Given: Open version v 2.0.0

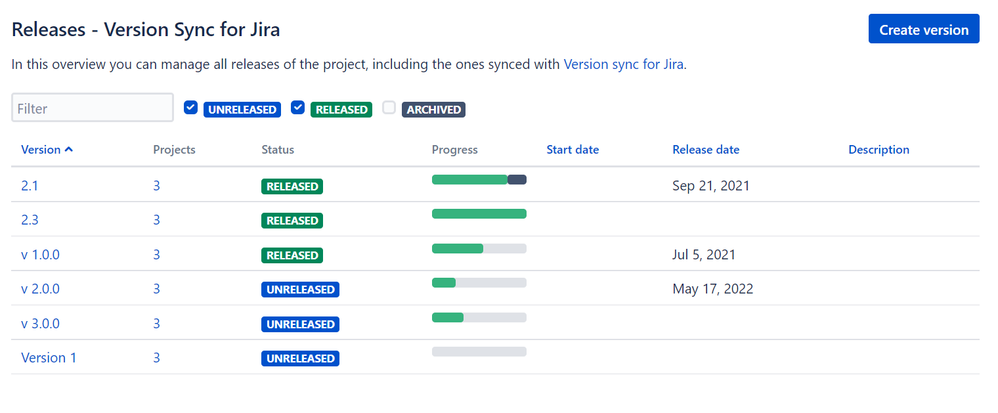Looking at the screenshot, I should pos(40,289).
